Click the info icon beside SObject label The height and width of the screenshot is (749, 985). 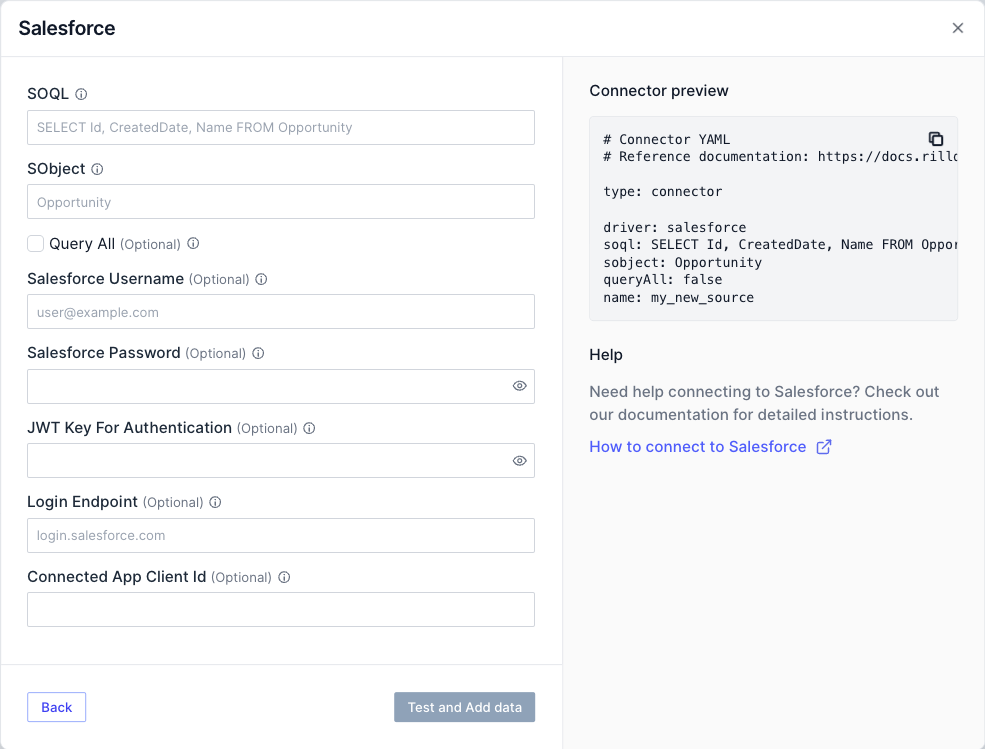(x=98, y=169)
